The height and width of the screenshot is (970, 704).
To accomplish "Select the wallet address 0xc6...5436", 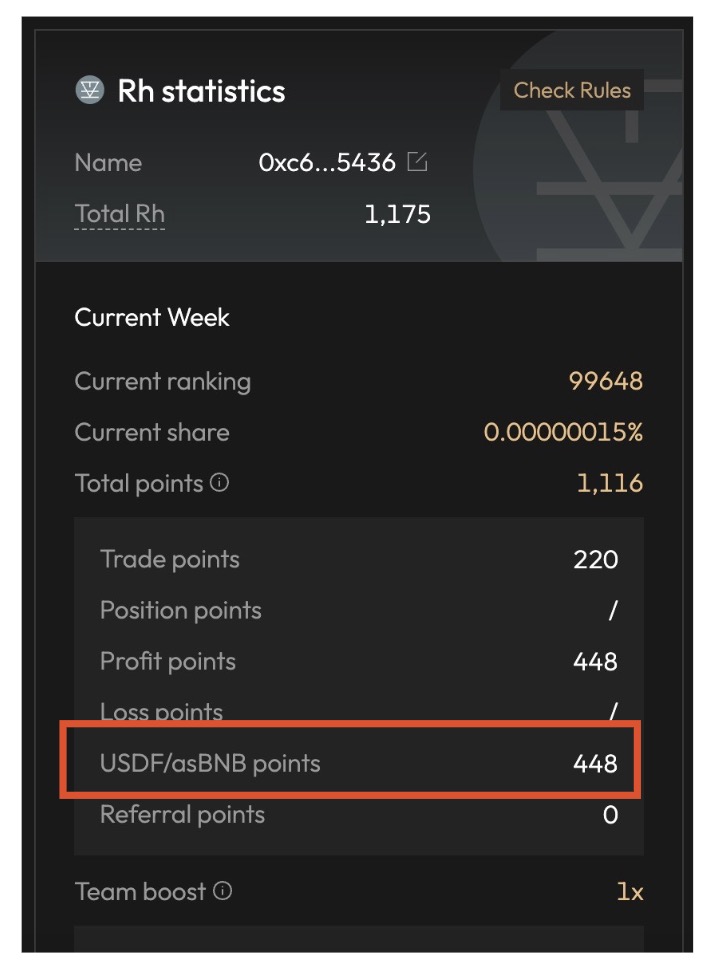I will pyautogui.click(x=327, y=162).
